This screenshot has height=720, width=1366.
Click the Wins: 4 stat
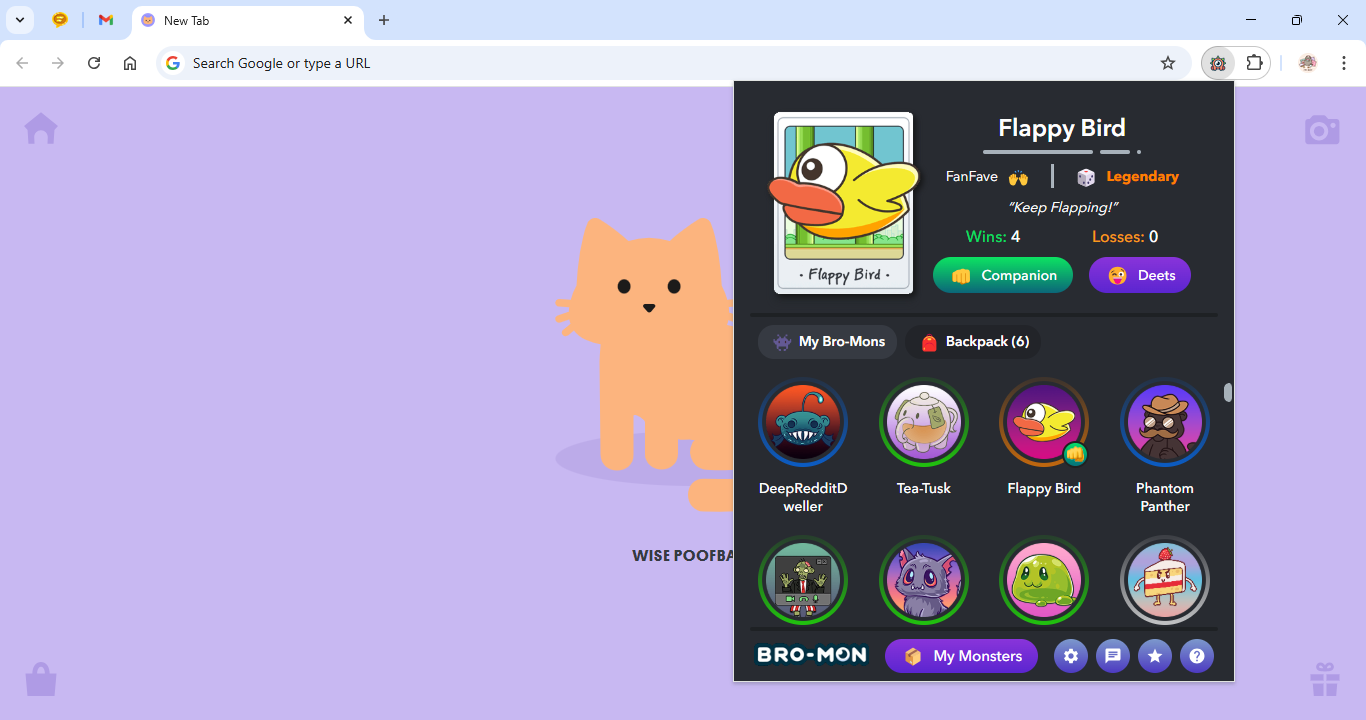(x=993, y=237)
